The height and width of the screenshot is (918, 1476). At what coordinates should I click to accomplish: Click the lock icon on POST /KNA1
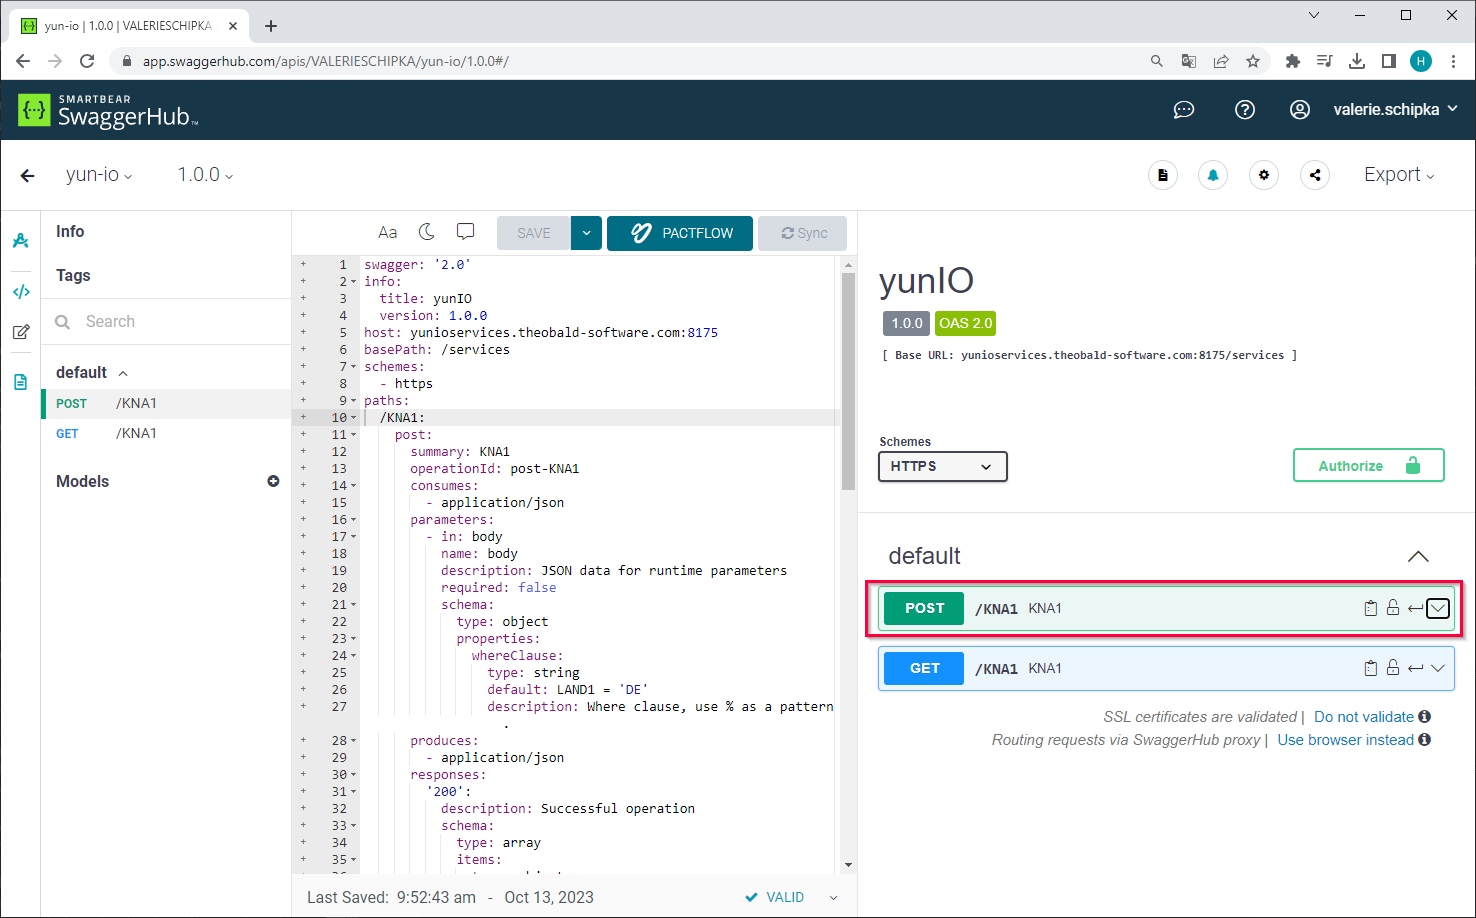coord(1393,608)
